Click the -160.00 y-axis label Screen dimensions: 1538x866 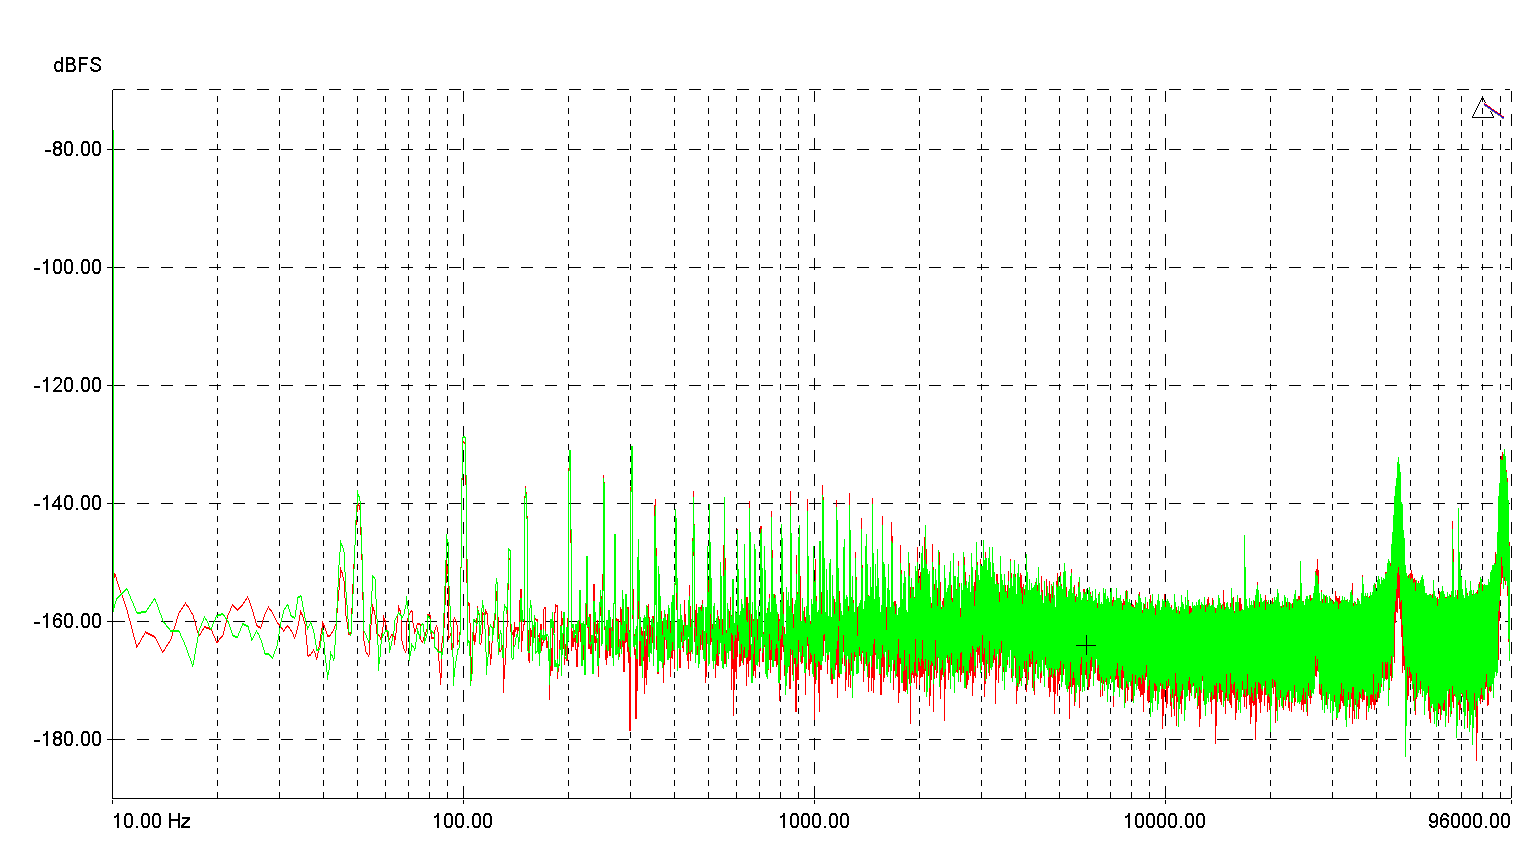68,621
